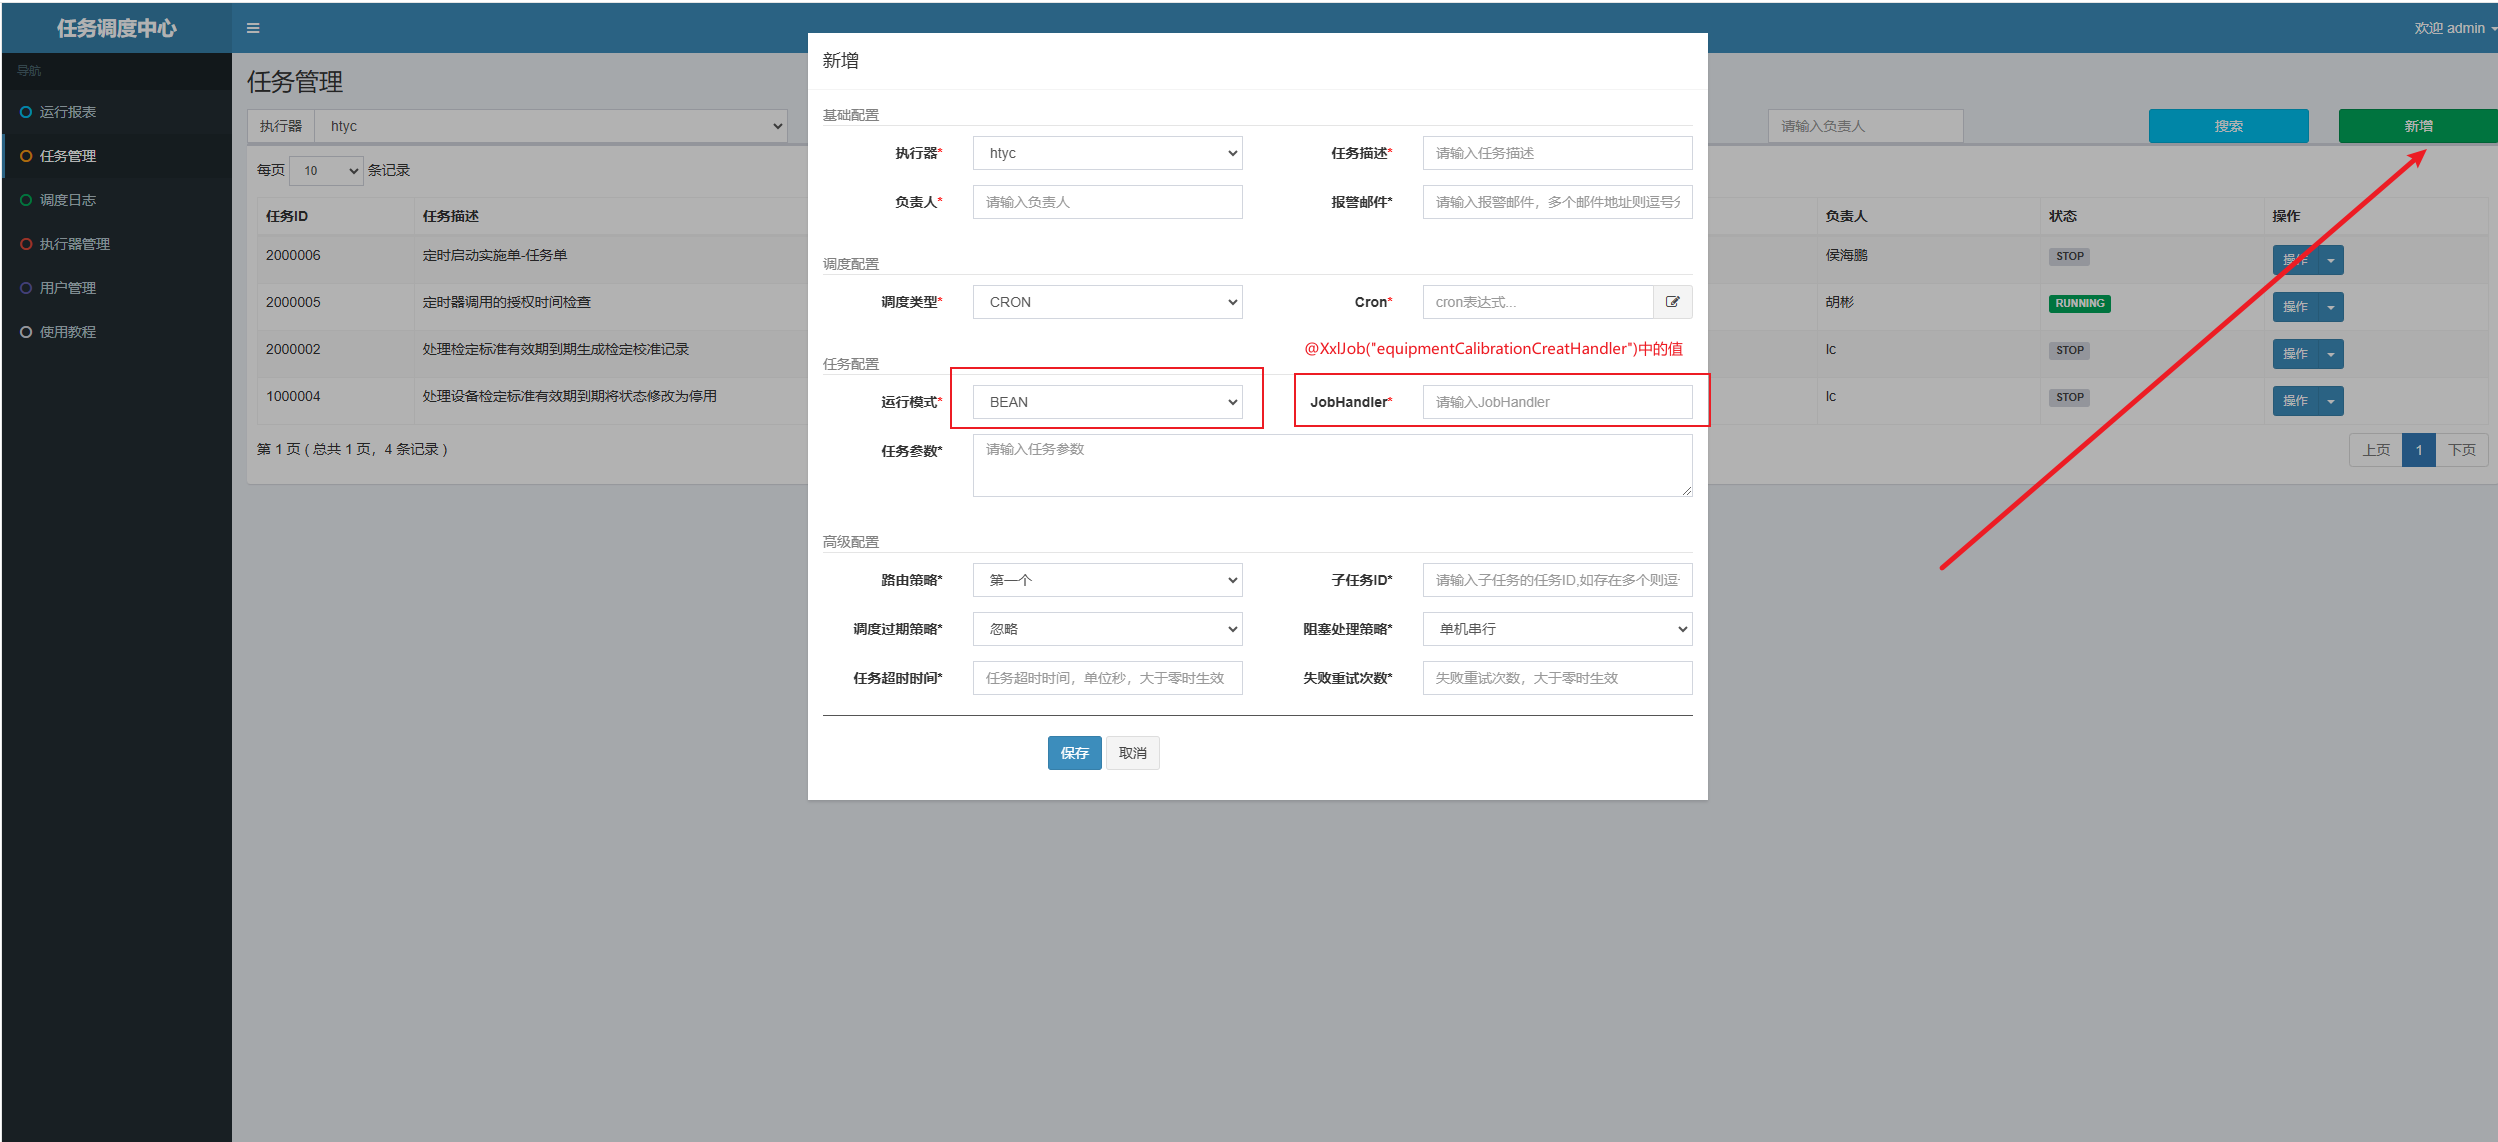Screen dimensions: 2498x1142
Task: Expand the 调度类型 CRON dropdown
Action: tap(1107, 302)
